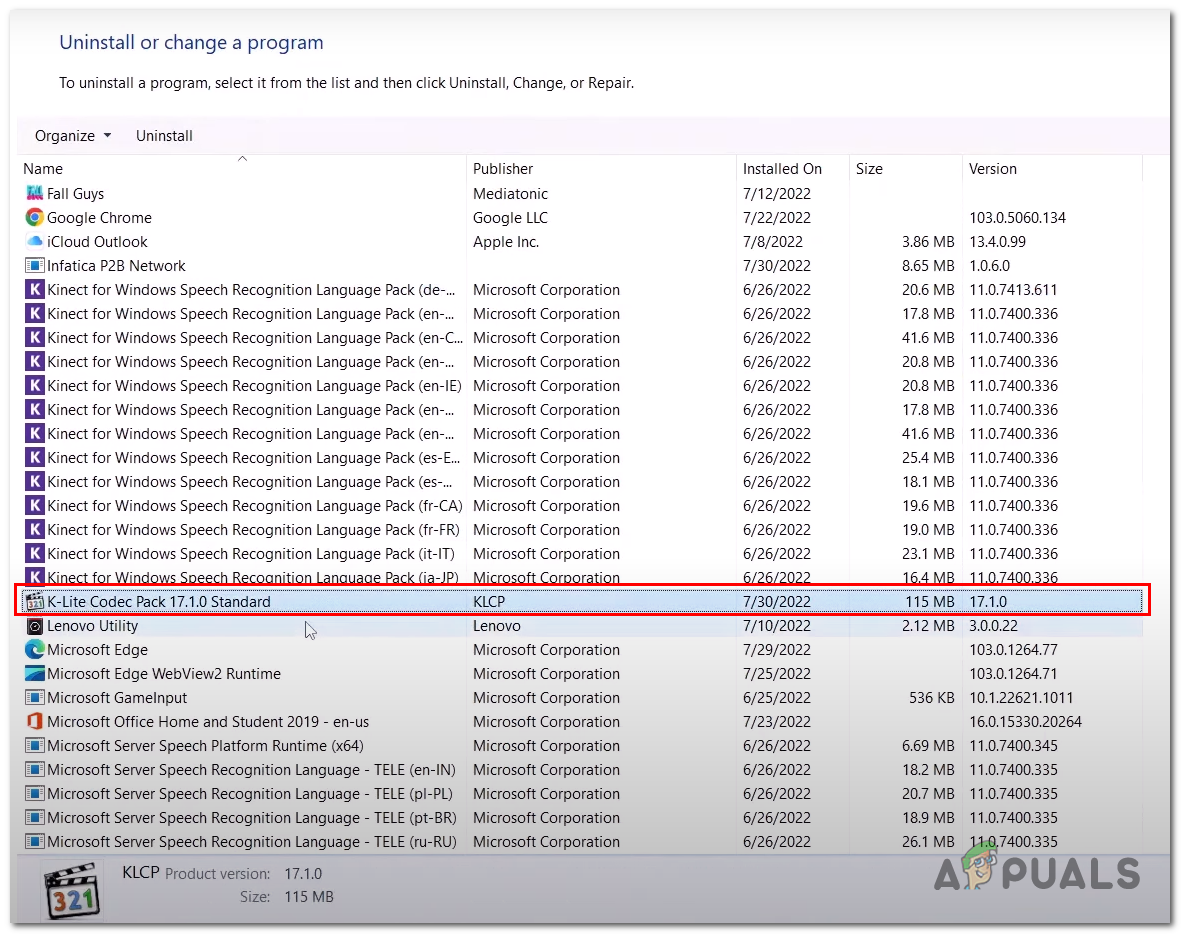Select the Microsoft GameInput entry
Image resolution: width=1181 pixels, height=934 pixels.
[117, 698]
